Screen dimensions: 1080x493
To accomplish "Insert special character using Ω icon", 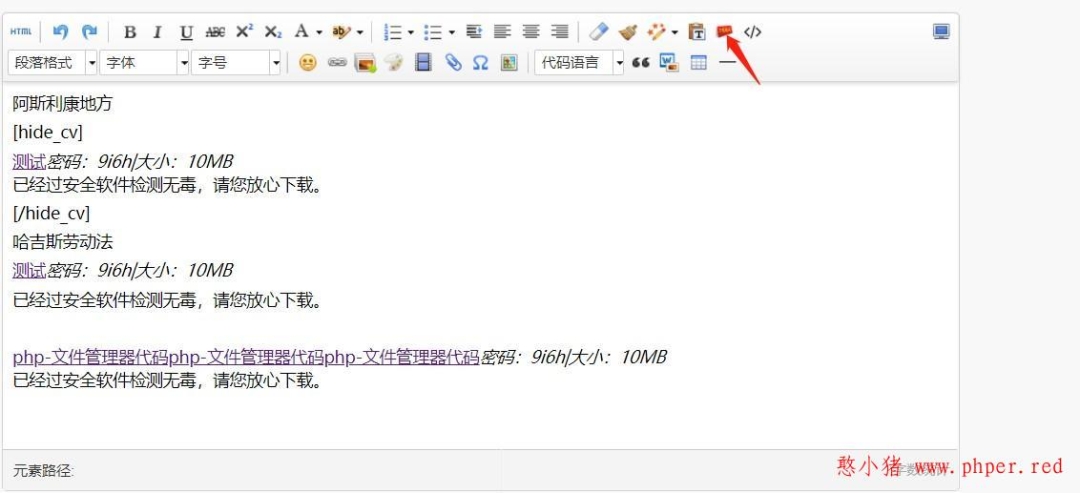I will point(480,63).
